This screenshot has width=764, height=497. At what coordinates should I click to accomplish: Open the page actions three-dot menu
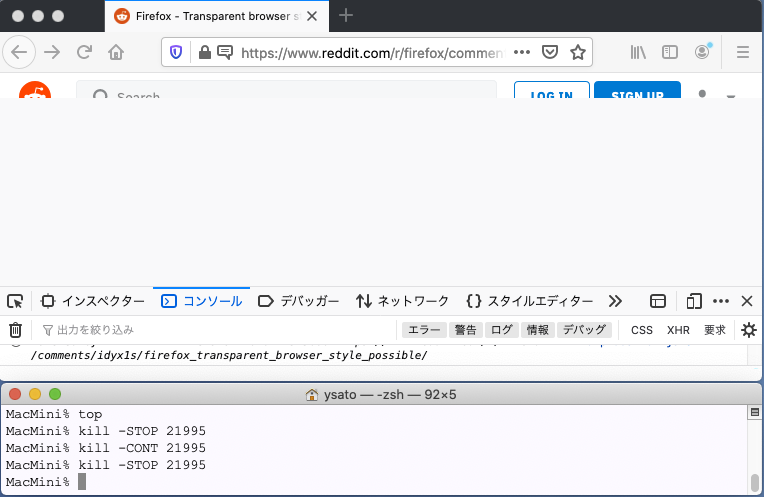pos(522,53)
